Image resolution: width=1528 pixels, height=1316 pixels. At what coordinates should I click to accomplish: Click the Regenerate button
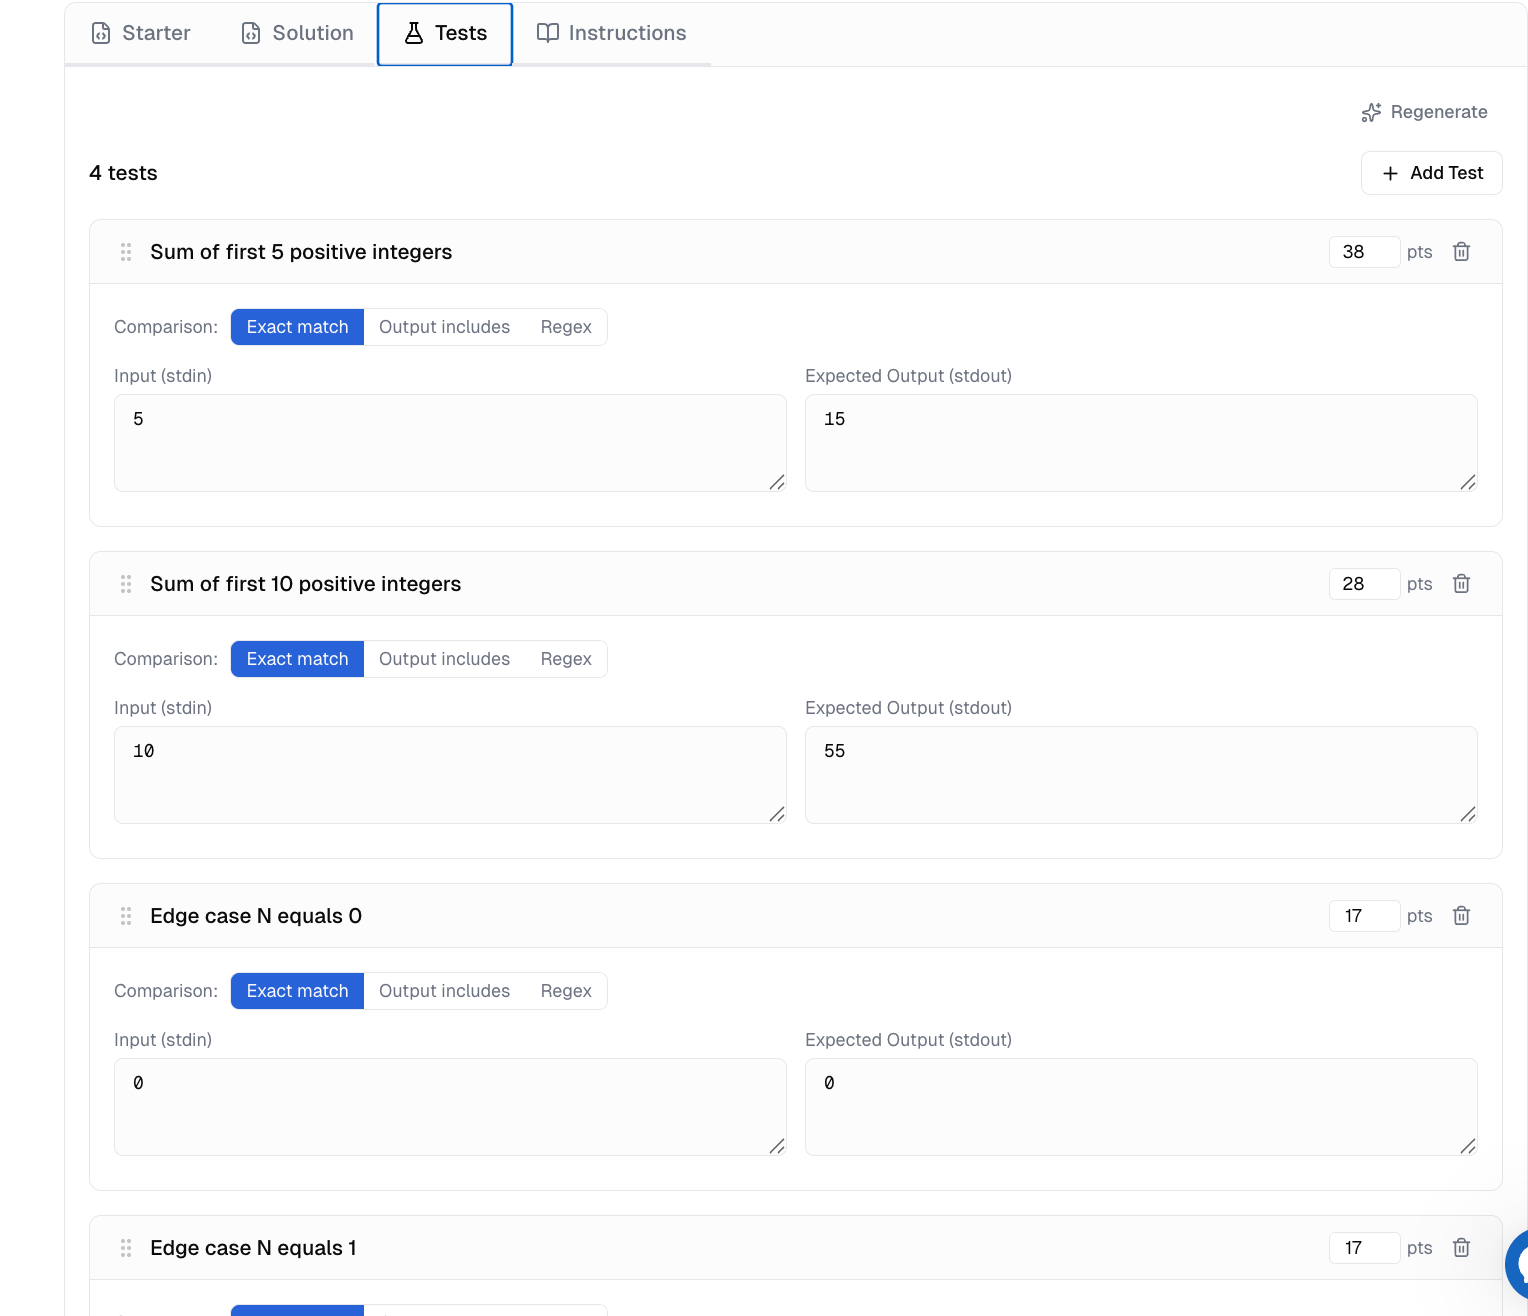[x=1424, y=112]
